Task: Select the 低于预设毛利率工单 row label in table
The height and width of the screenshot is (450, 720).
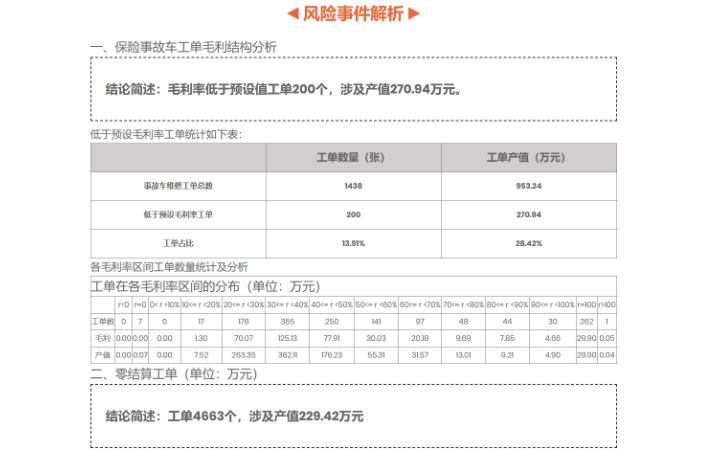Action: (178, 214)
